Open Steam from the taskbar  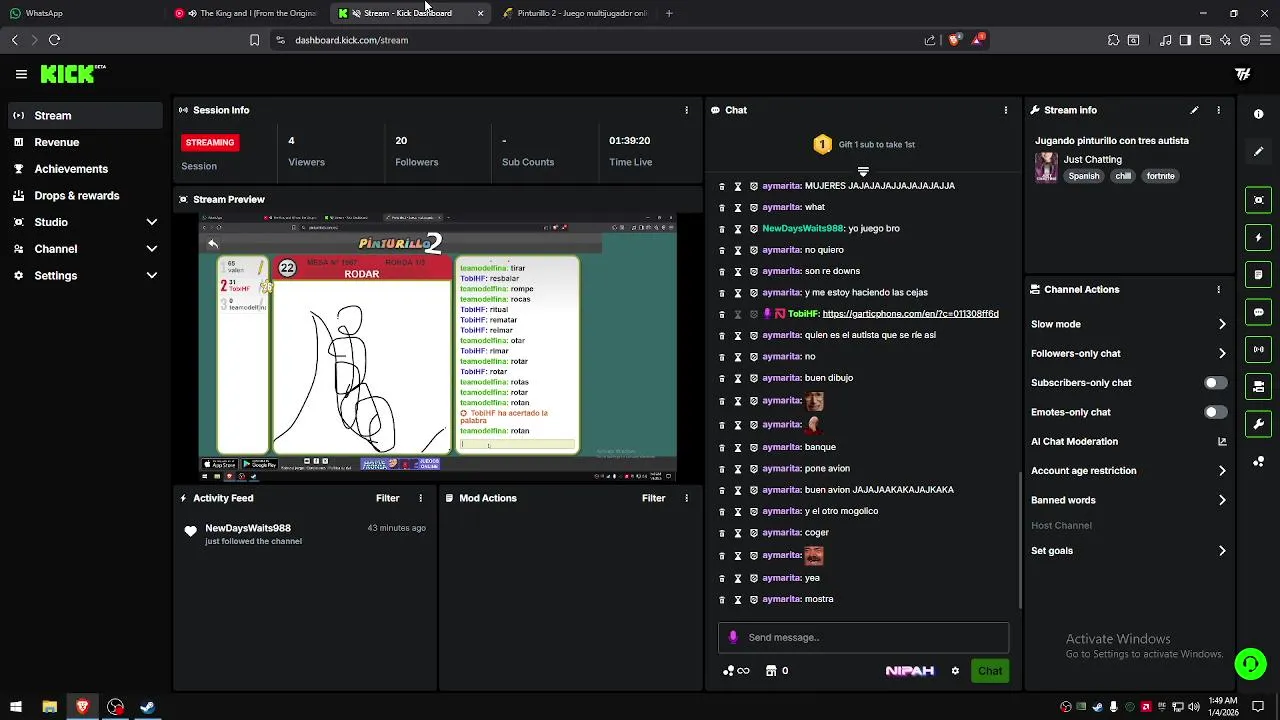point(147,707)
